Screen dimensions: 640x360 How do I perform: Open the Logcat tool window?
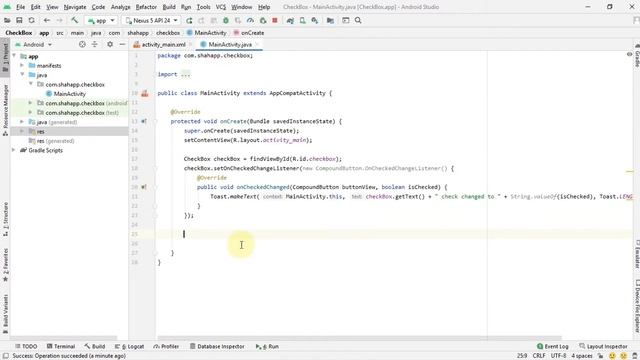(x=129, y=346)
